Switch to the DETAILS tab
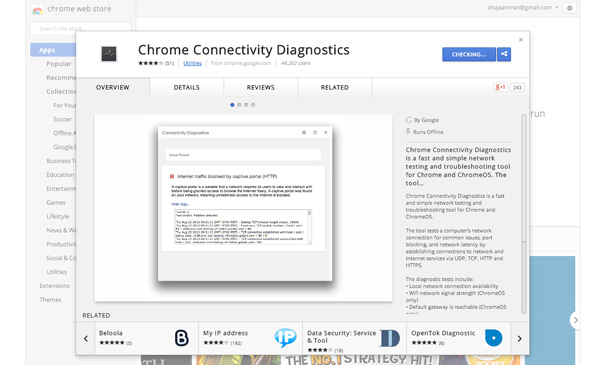Image resolution: width=600 pixels, height=365 pixels. tap(186, 87)
